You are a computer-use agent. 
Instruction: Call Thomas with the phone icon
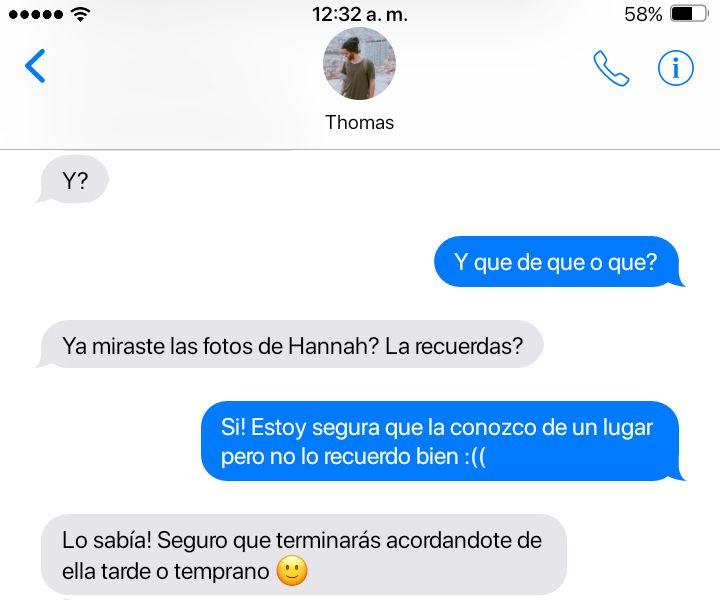[x=611, y=68]
